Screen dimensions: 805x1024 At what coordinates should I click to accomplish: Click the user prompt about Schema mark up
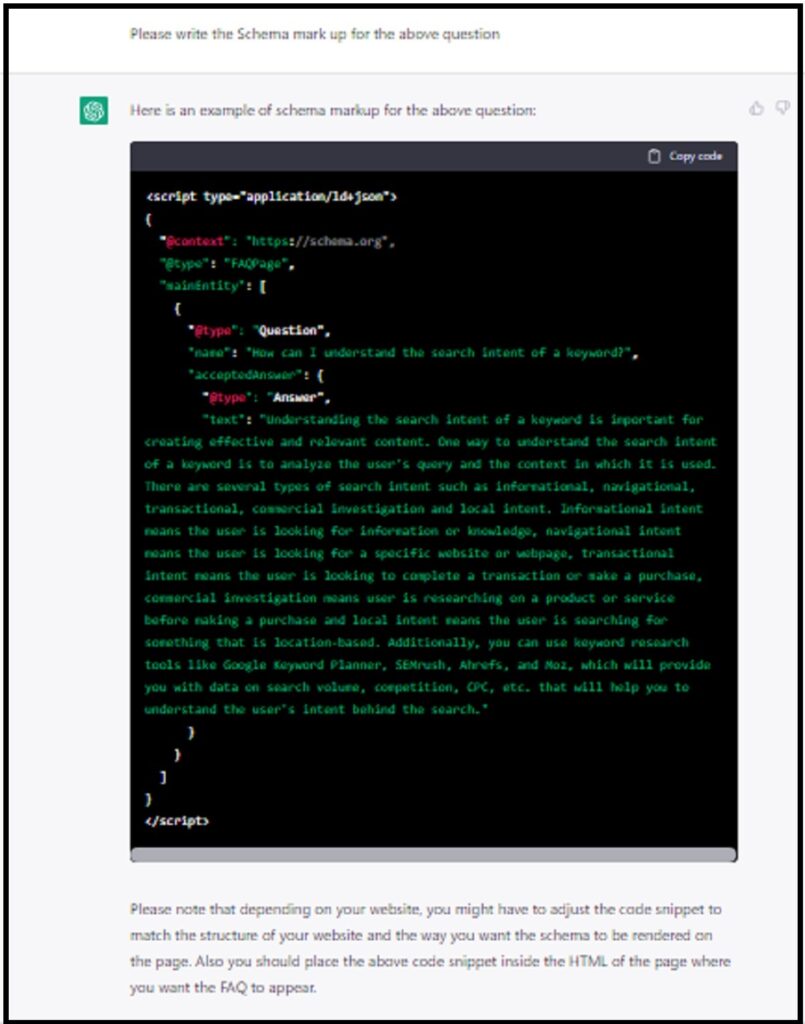pos(314,34)
